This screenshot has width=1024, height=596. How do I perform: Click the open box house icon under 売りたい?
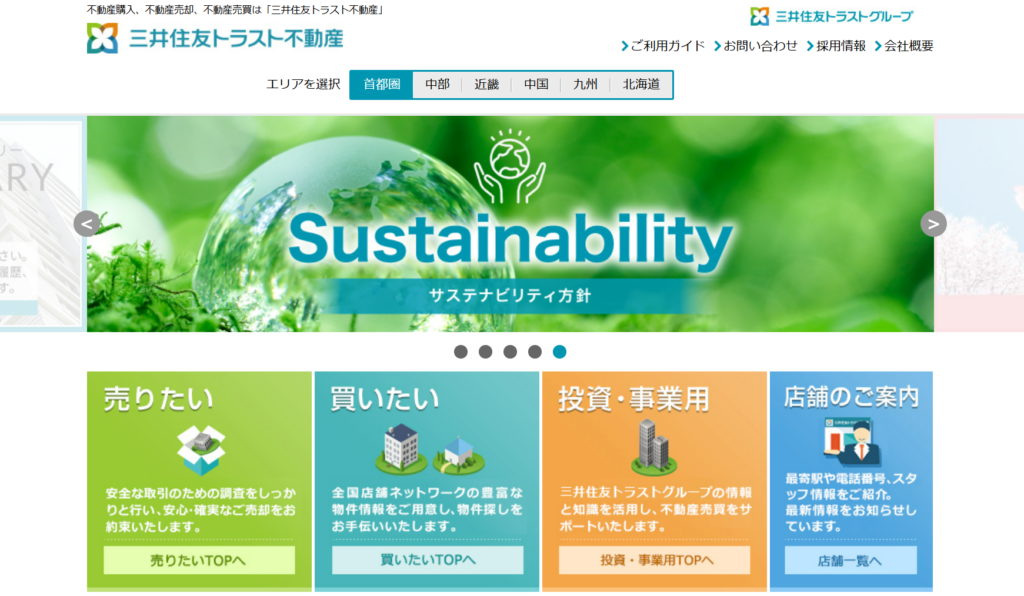200,450
